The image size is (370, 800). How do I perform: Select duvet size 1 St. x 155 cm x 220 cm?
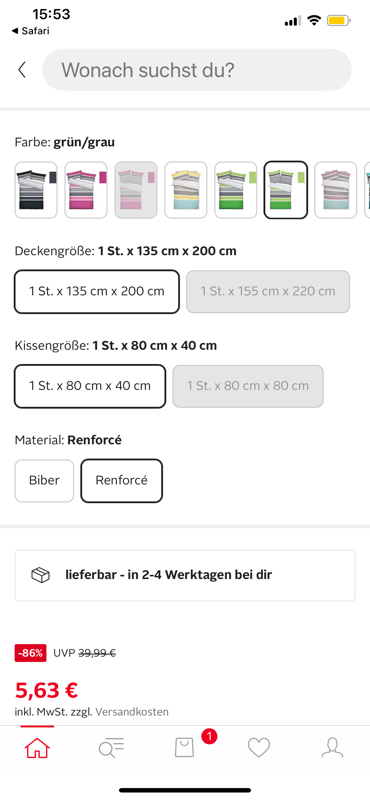[268, 291]
